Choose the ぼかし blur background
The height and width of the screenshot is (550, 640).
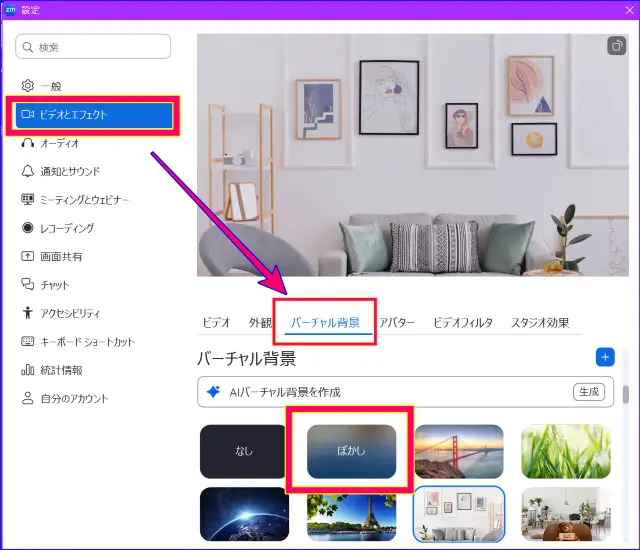click(351, 451)
